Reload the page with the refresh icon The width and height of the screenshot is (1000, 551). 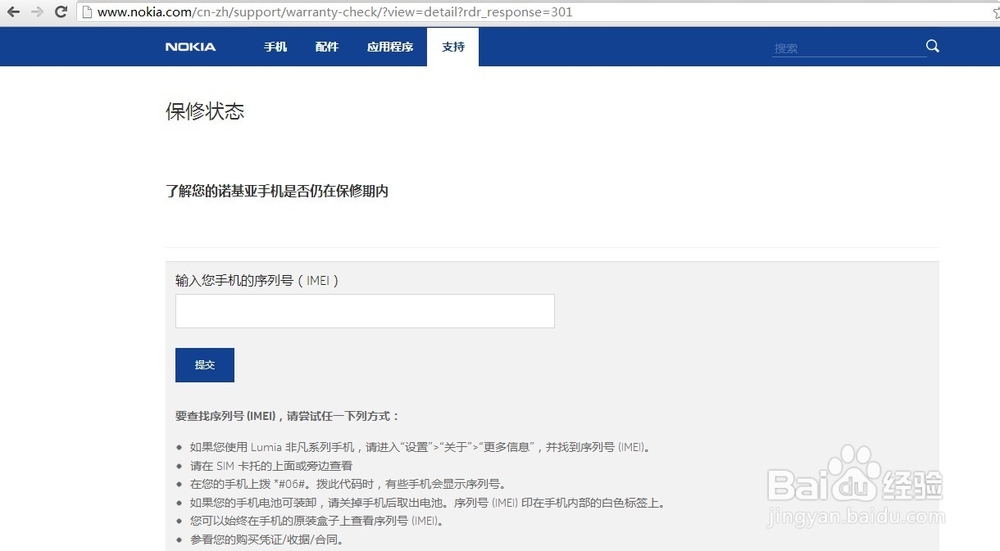pos(61,11)
